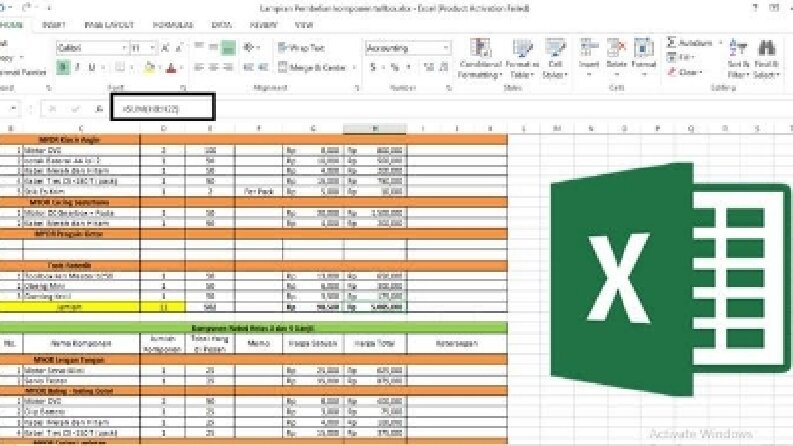Expand the Underline style arrow
The height and width of the screenshot is (446, 793).
(103, 67)
